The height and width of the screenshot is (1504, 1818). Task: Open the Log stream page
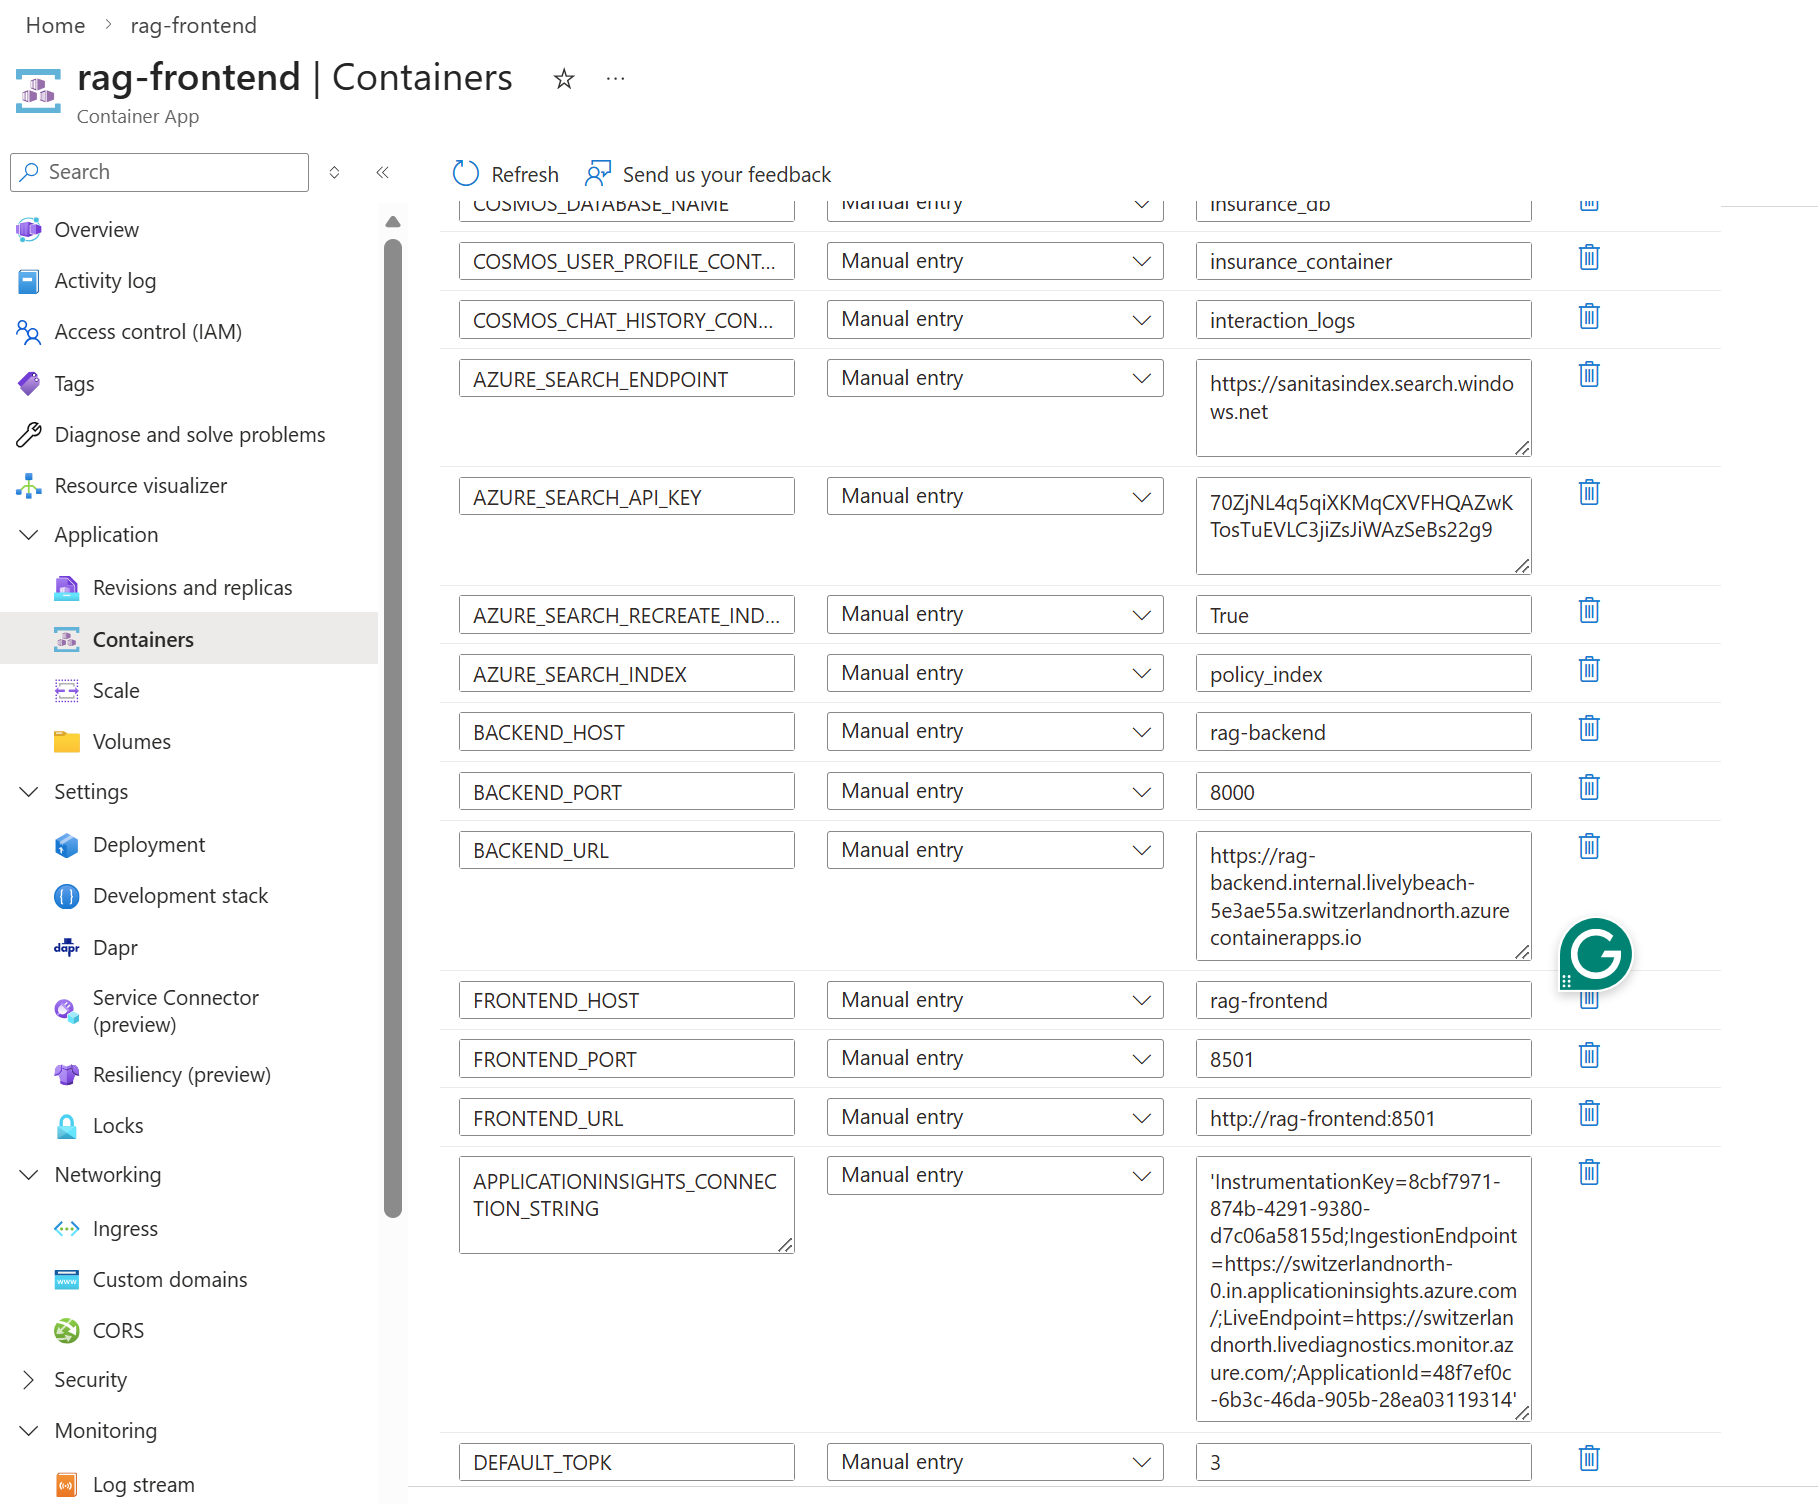143,1485
